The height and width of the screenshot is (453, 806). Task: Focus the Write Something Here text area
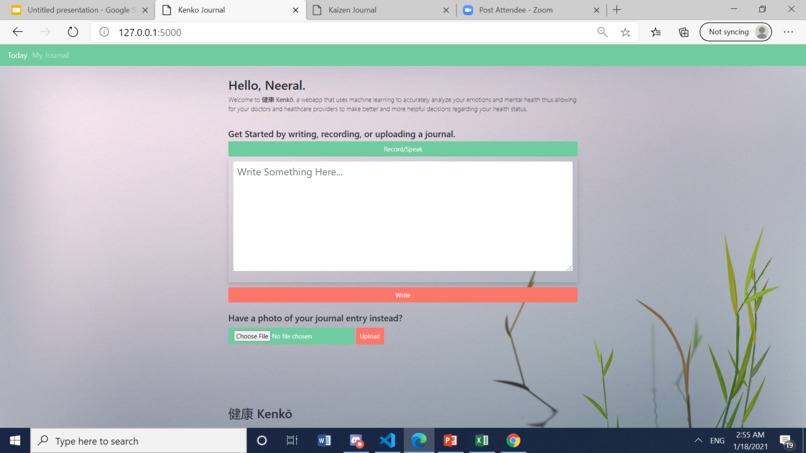point(402,216)
